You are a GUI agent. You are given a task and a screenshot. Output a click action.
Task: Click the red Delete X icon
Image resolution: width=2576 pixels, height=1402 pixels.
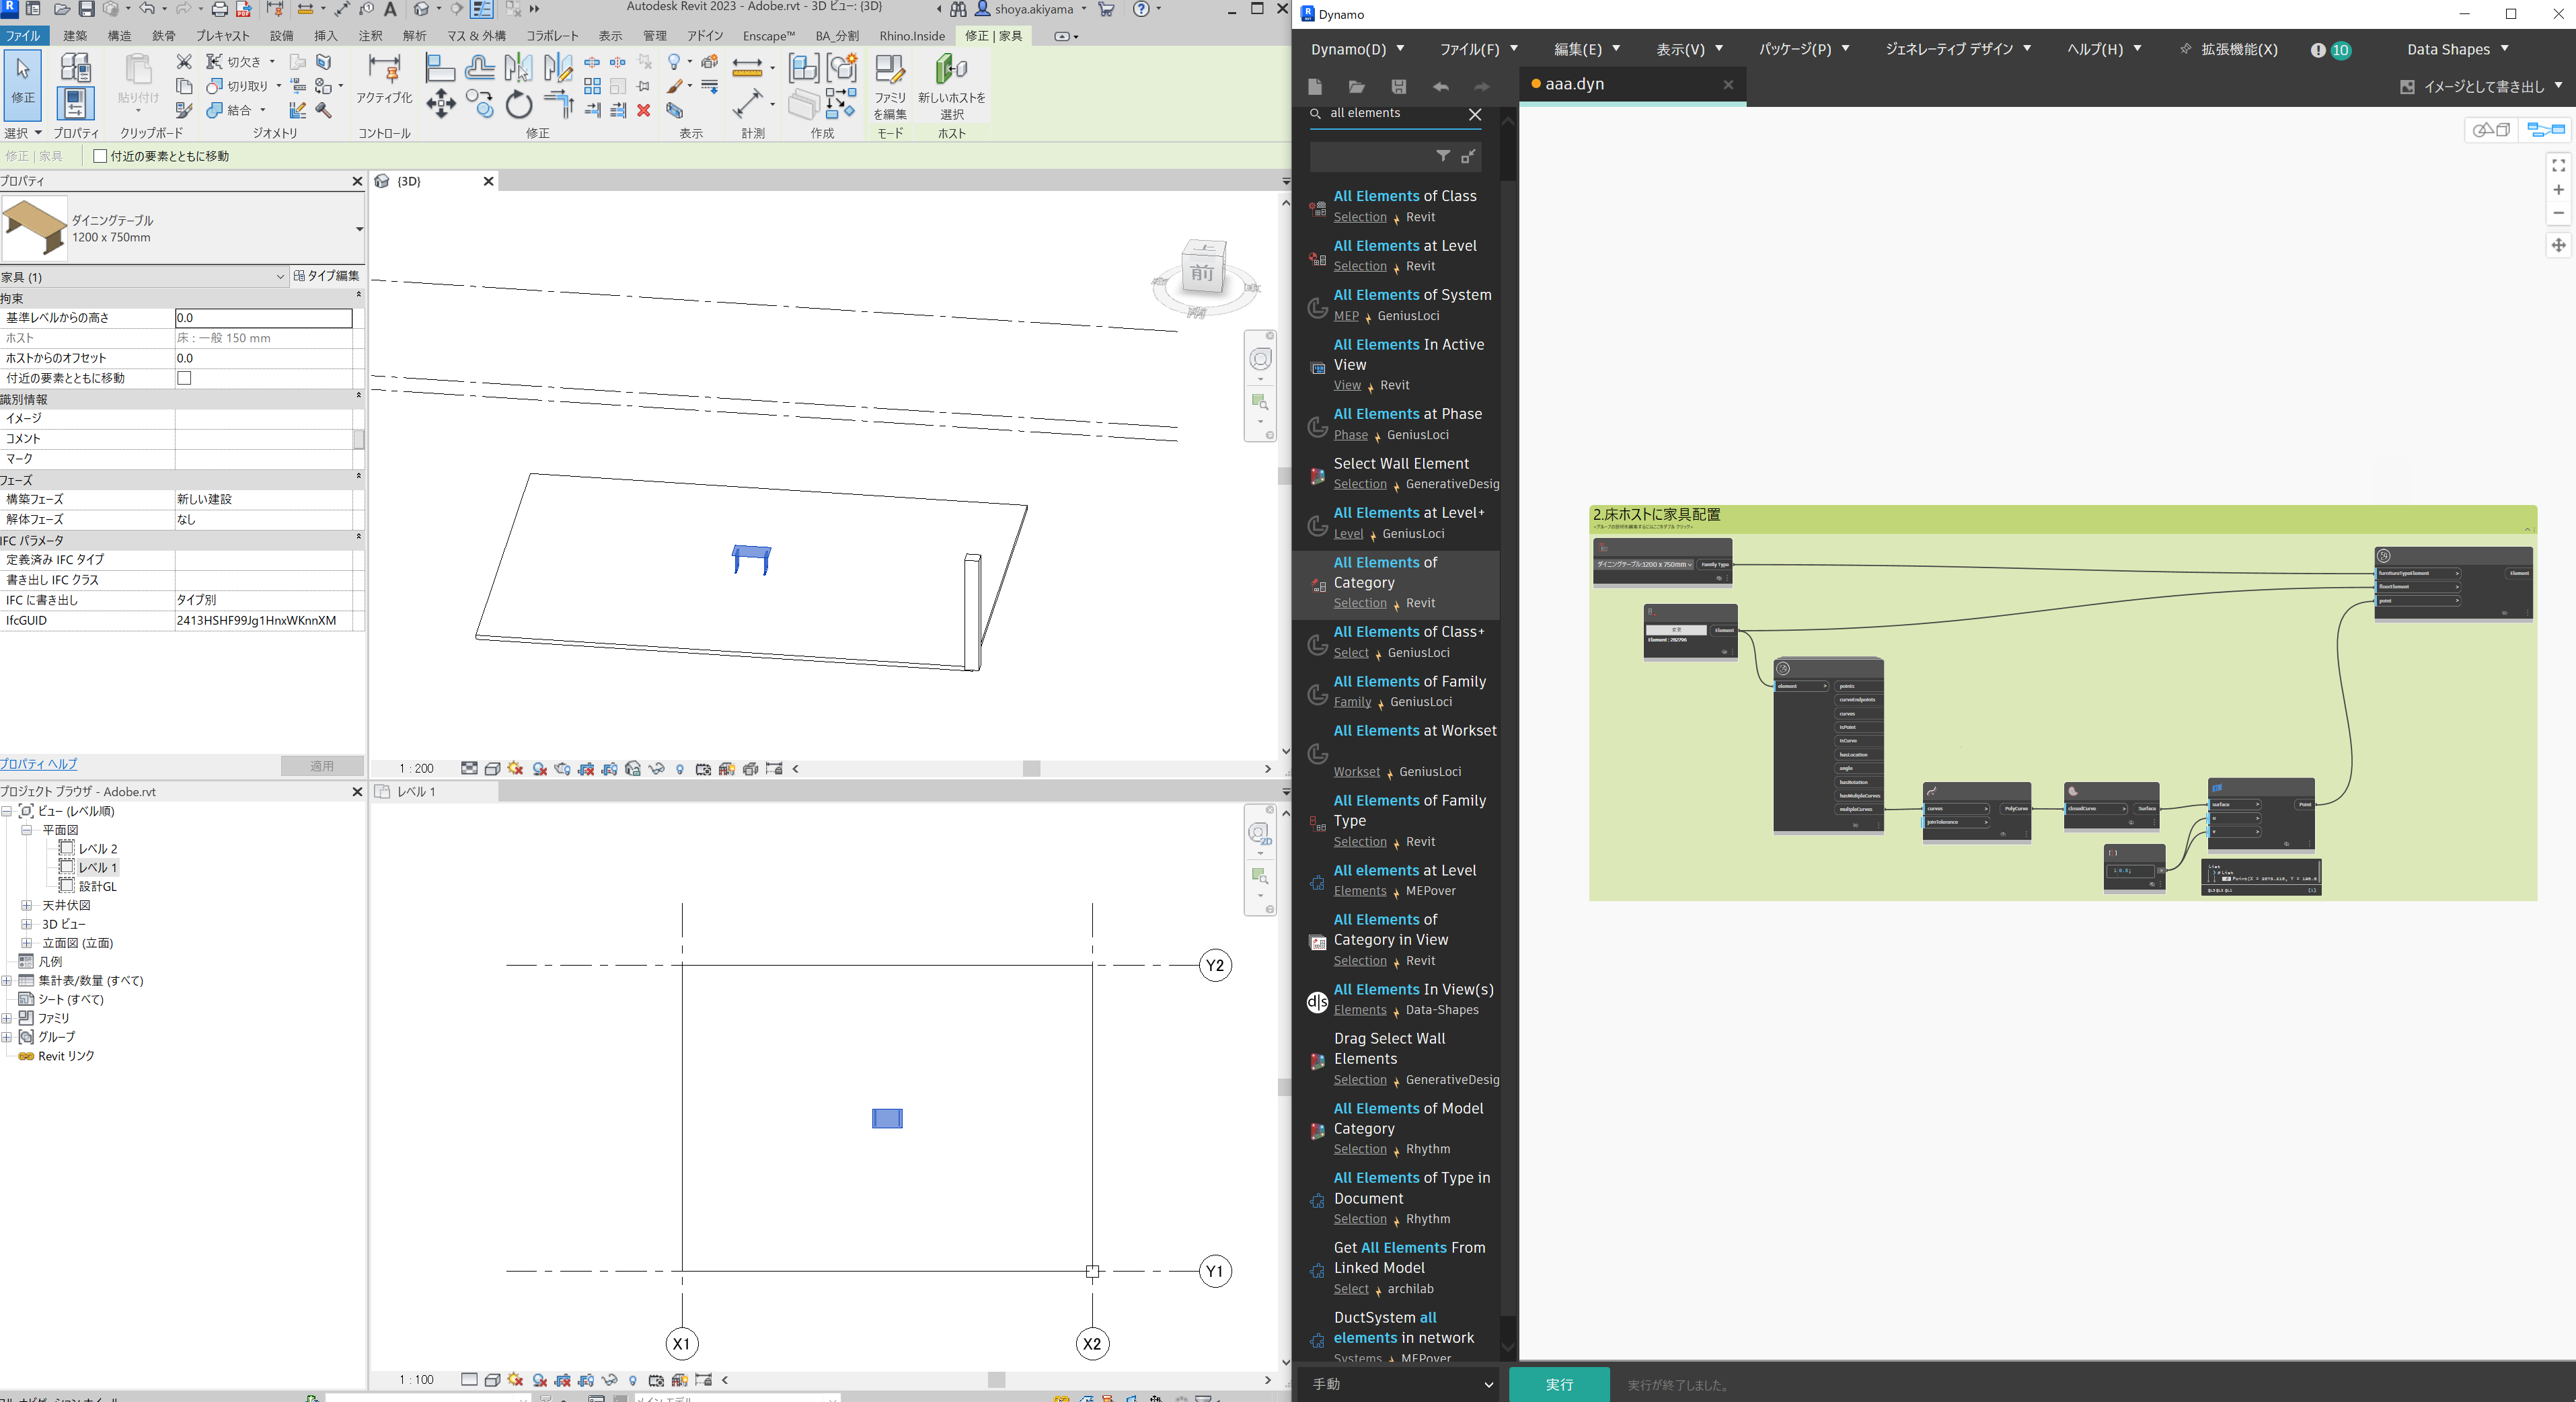(644, 111)
